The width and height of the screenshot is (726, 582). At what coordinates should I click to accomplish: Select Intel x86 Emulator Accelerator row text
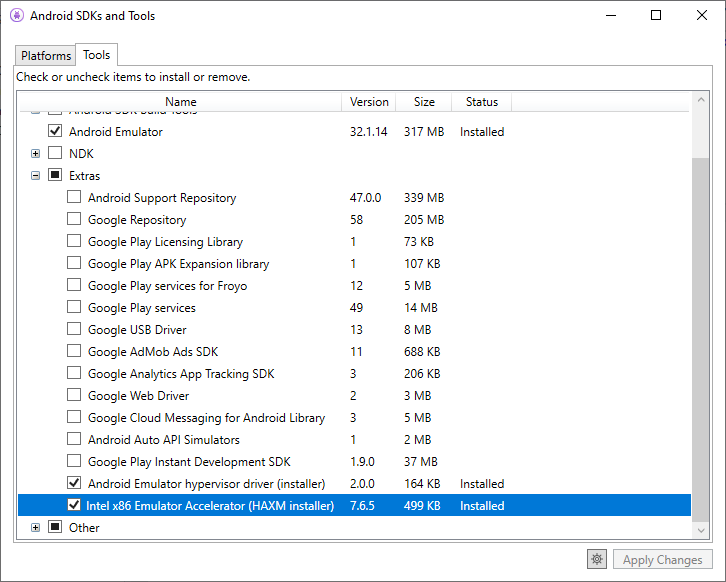click(x=210, y=506)
